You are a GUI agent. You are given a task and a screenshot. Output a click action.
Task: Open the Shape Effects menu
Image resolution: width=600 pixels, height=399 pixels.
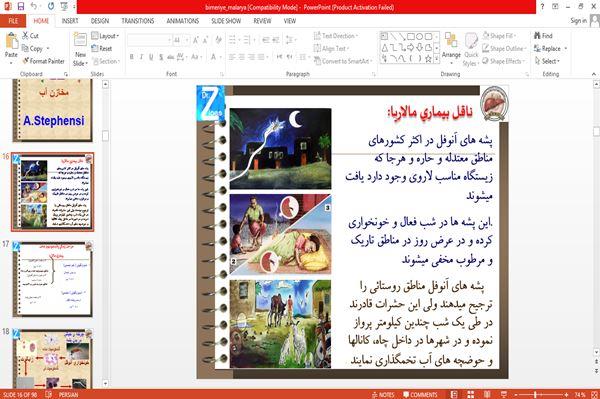click(x=504, y=61)
